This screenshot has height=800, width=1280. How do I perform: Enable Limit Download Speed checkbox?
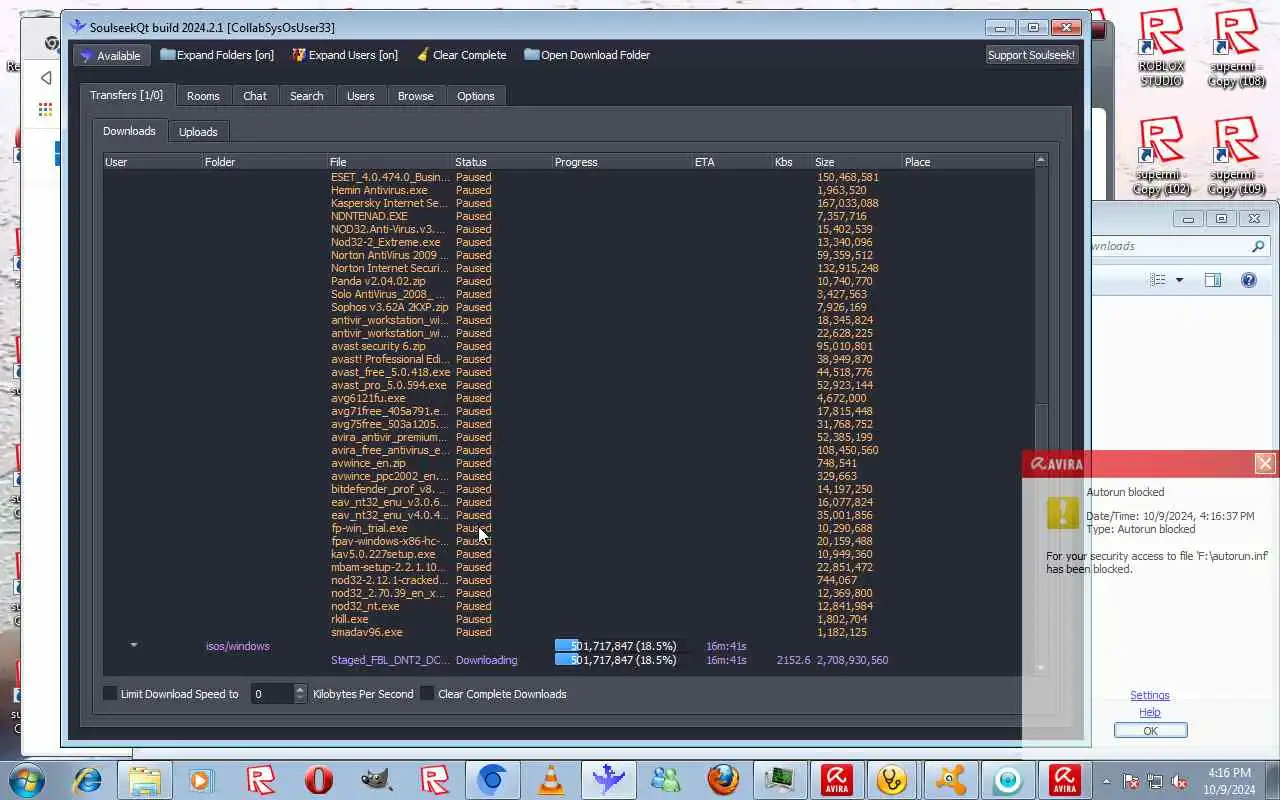pos(110,693)
